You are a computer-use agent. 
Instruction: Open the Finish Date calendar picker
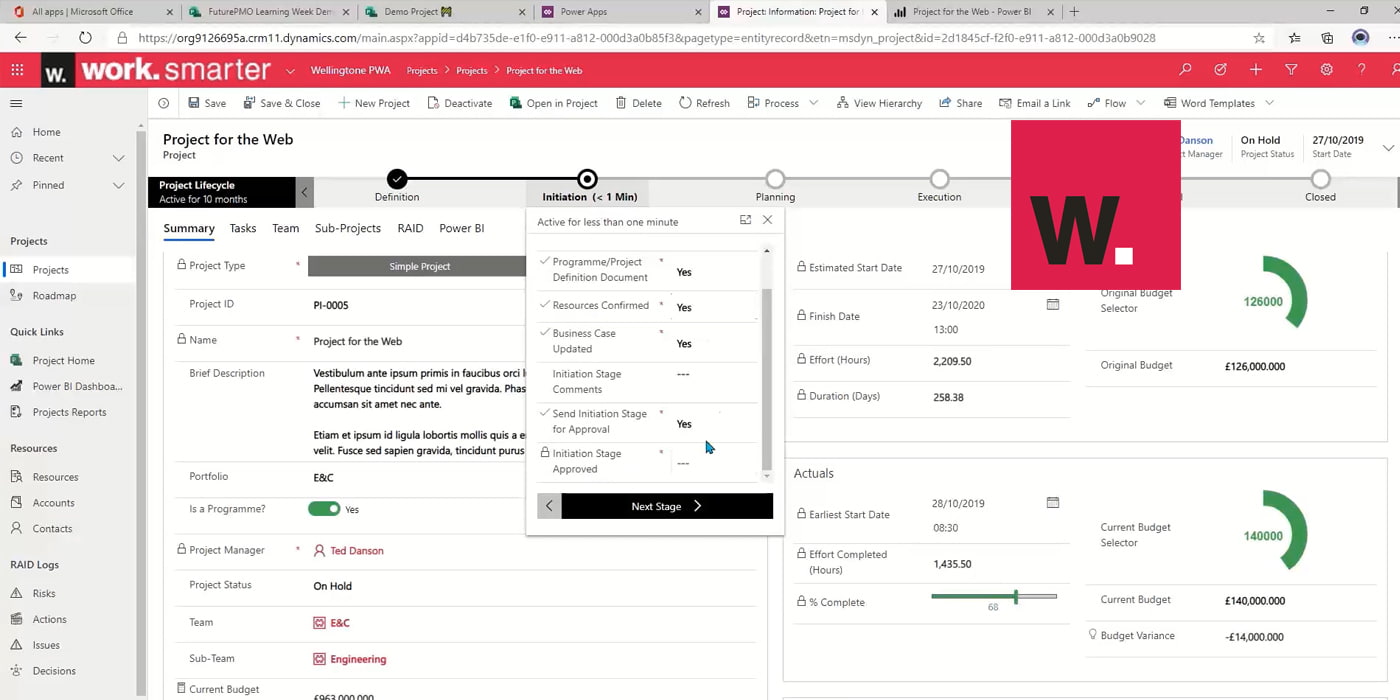pyautogui.click(x=1053, y=304)
